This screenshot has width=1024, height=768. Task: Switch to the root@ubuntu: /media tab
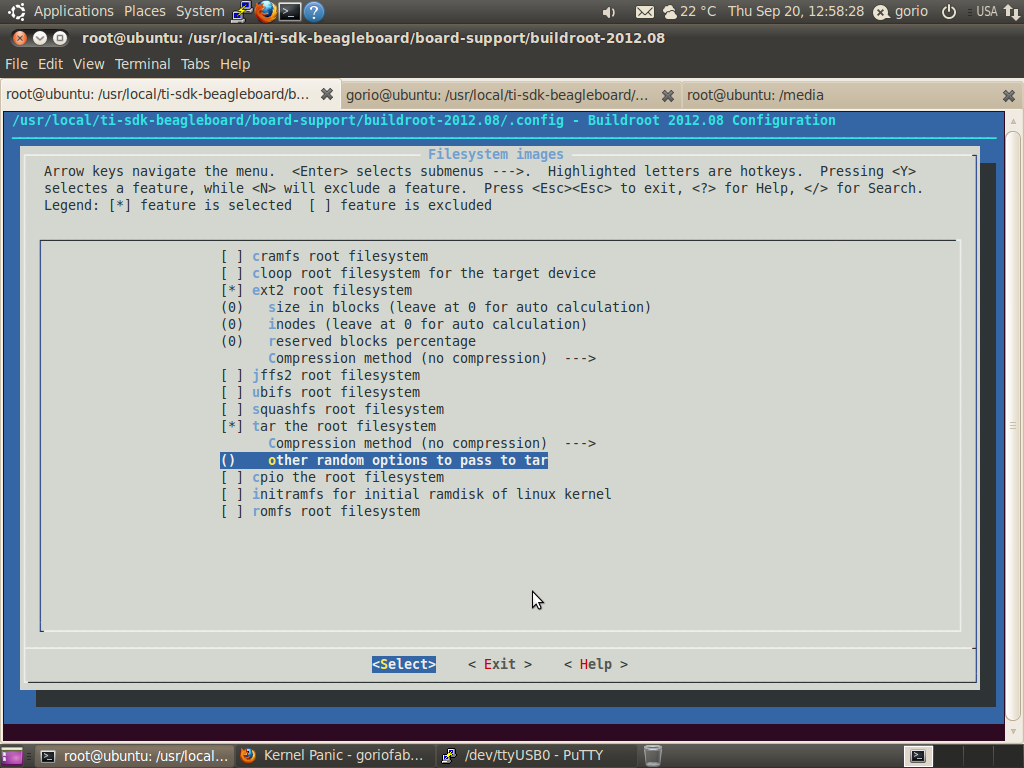point(852,95)
